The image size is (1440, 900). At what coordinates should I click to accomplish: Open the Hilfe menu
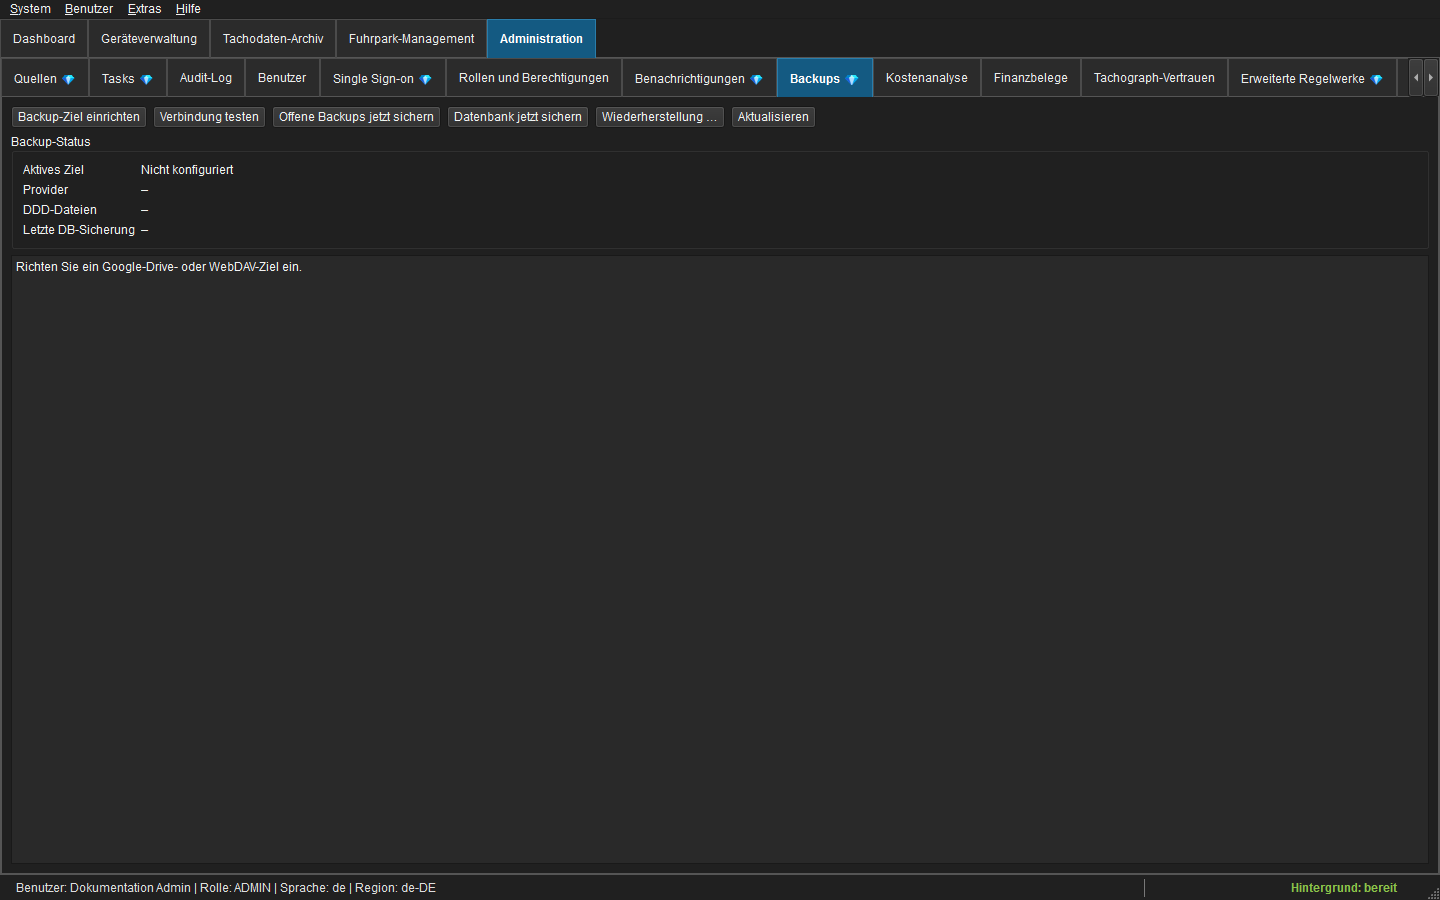click(188, 9)
